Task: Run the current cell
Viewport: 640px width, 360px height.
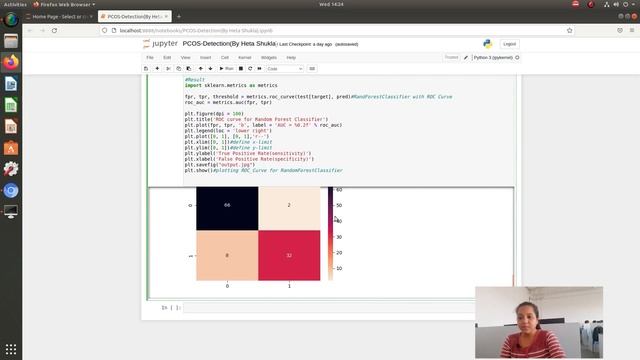Action: pos(227,69)
